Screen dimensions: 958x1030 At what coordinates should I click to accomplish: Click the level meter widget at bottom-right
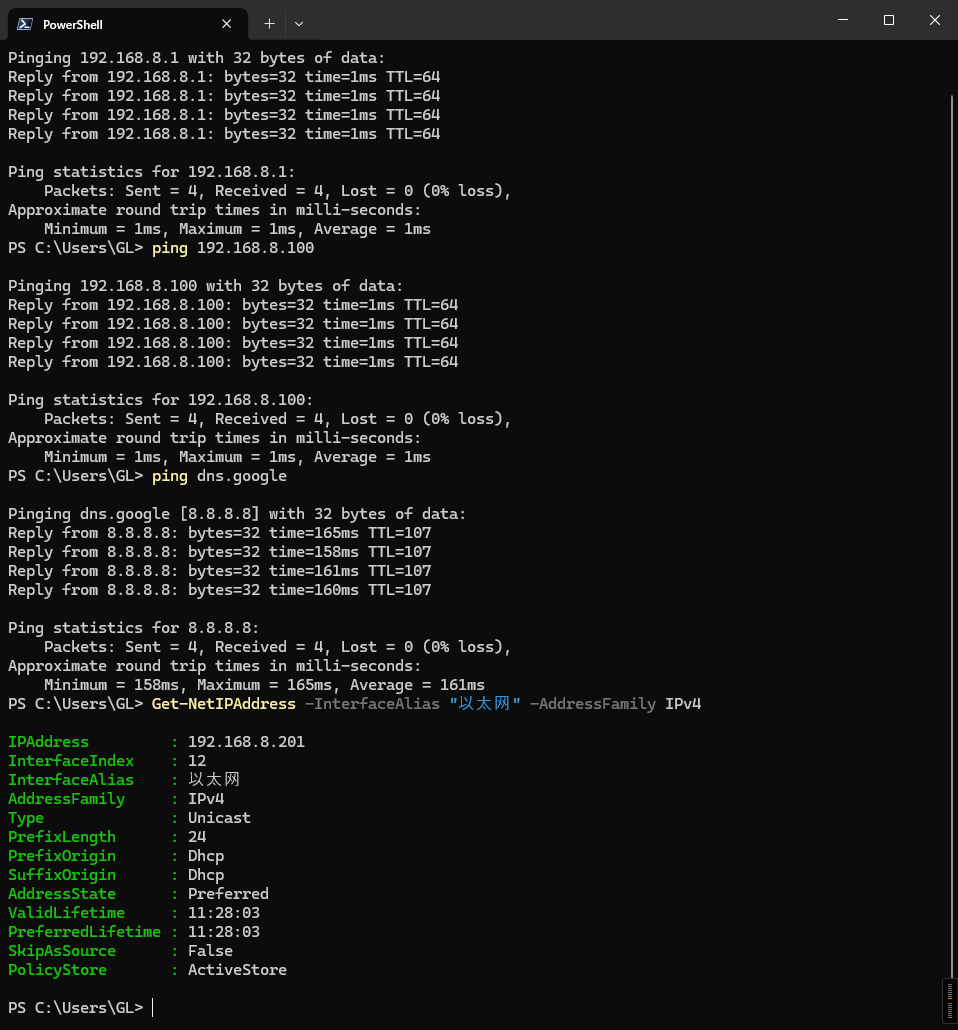pos(949,1001)
